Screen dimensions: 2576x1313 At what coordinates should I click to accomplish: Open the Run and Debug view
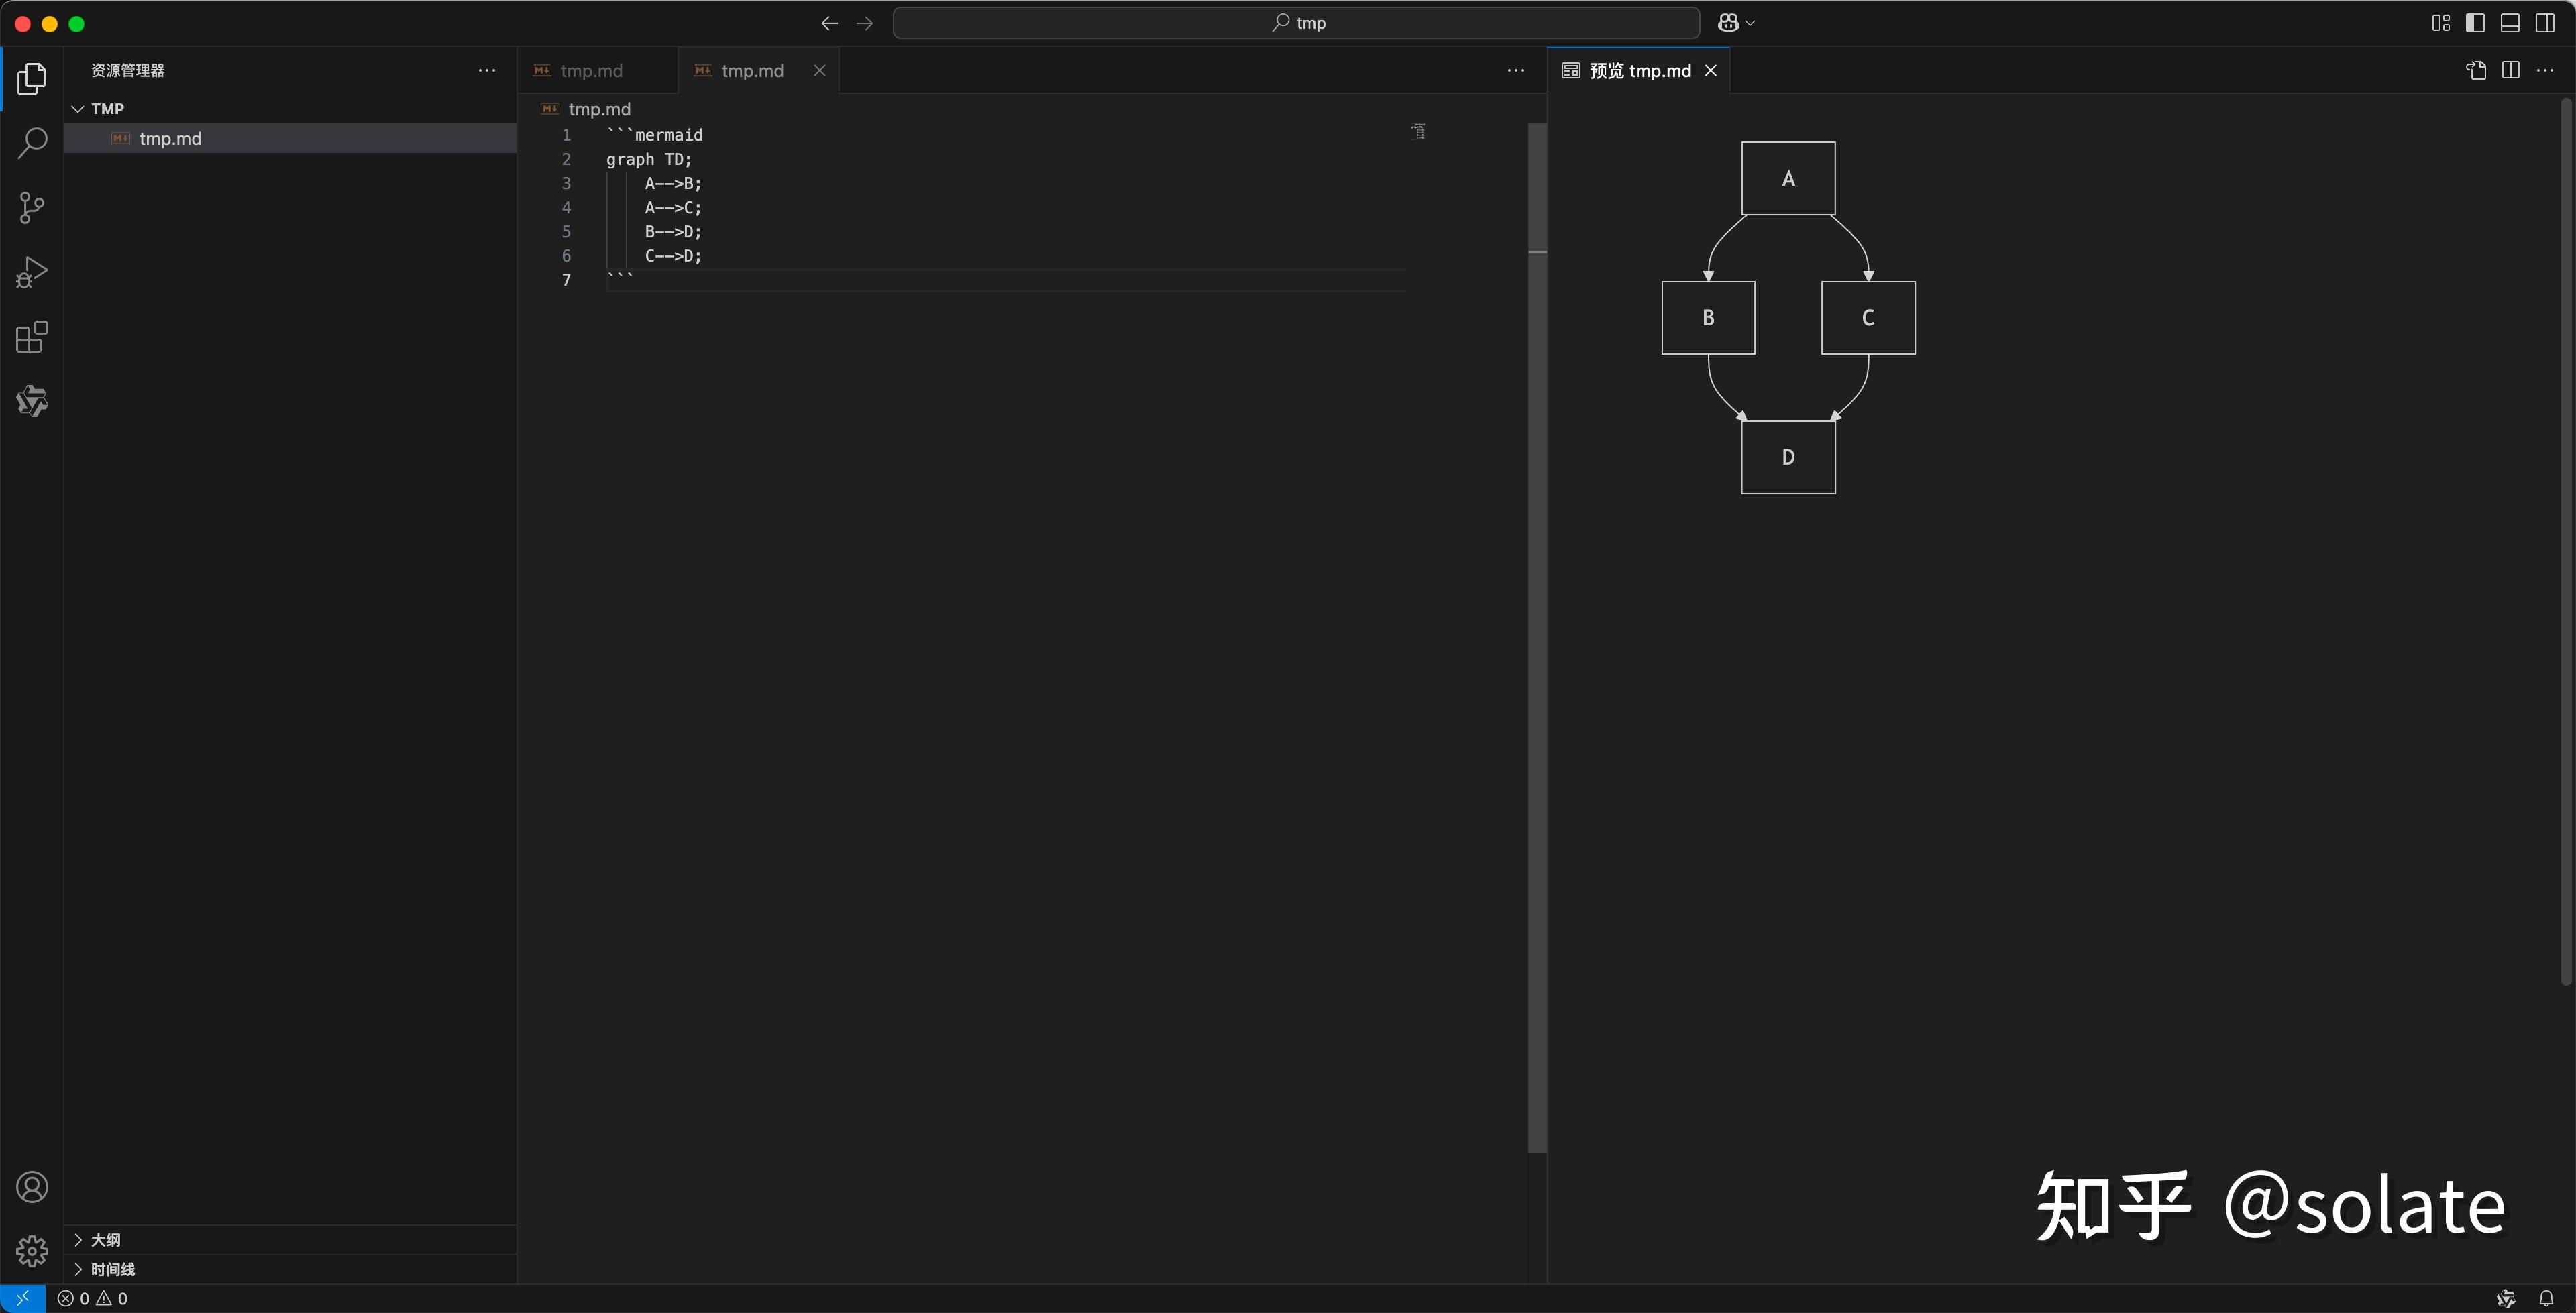tap(31, 271)
